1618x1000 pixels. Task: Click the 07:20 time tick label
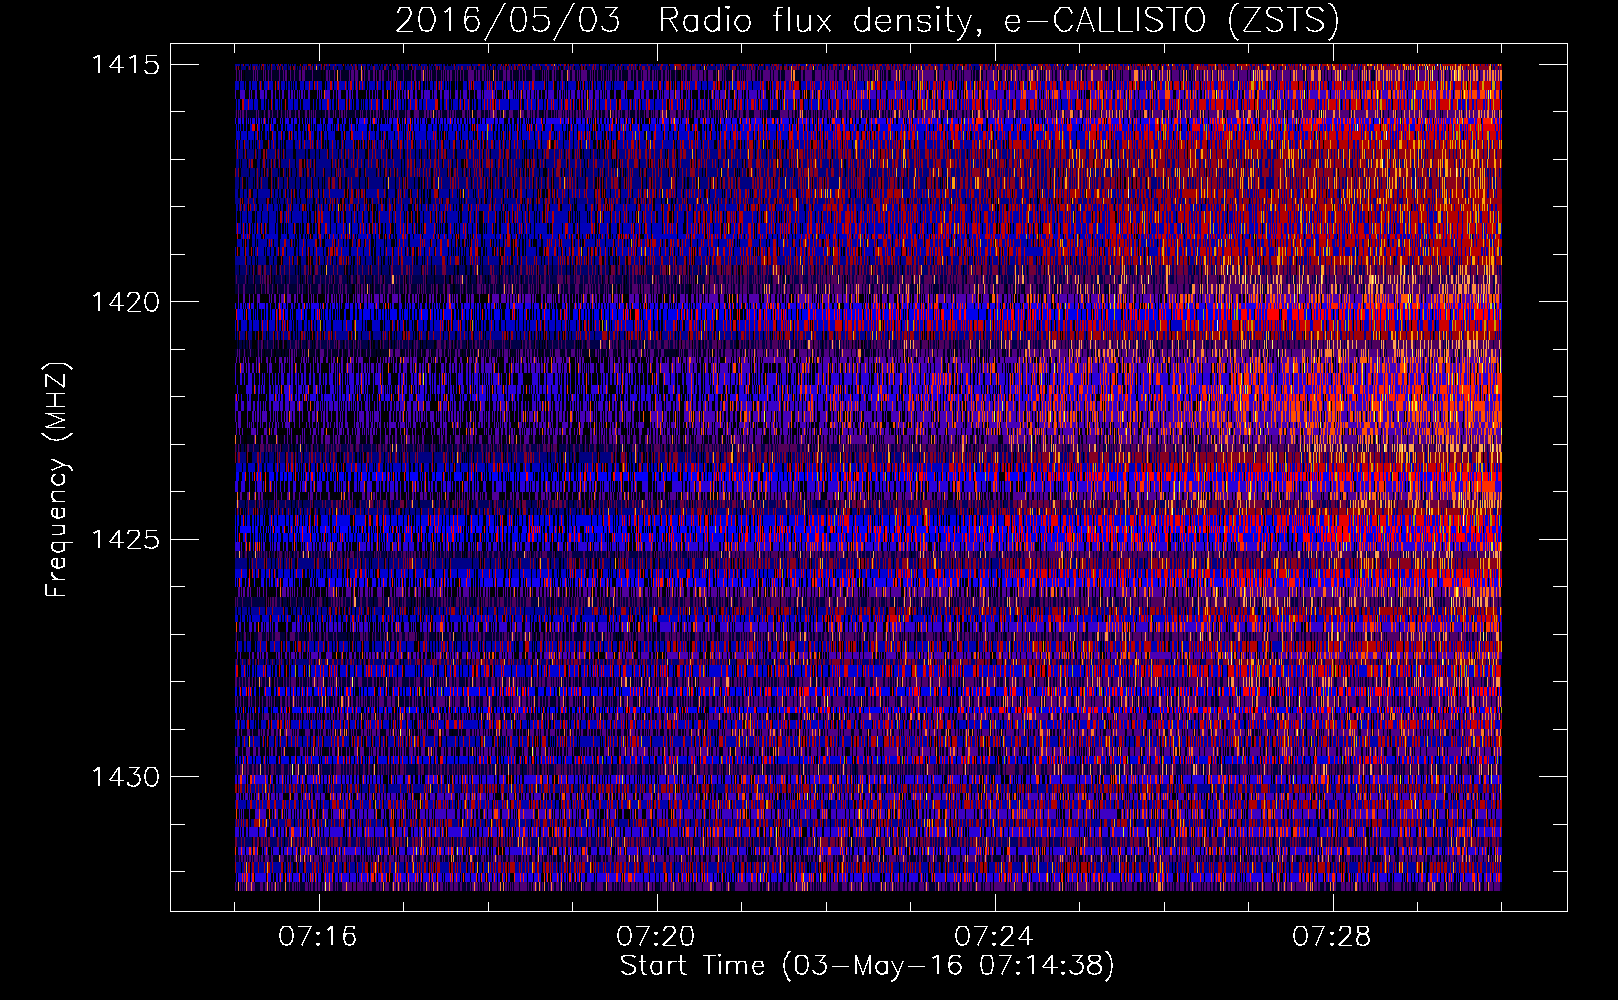pyautogui.click(x=655, y=937)
